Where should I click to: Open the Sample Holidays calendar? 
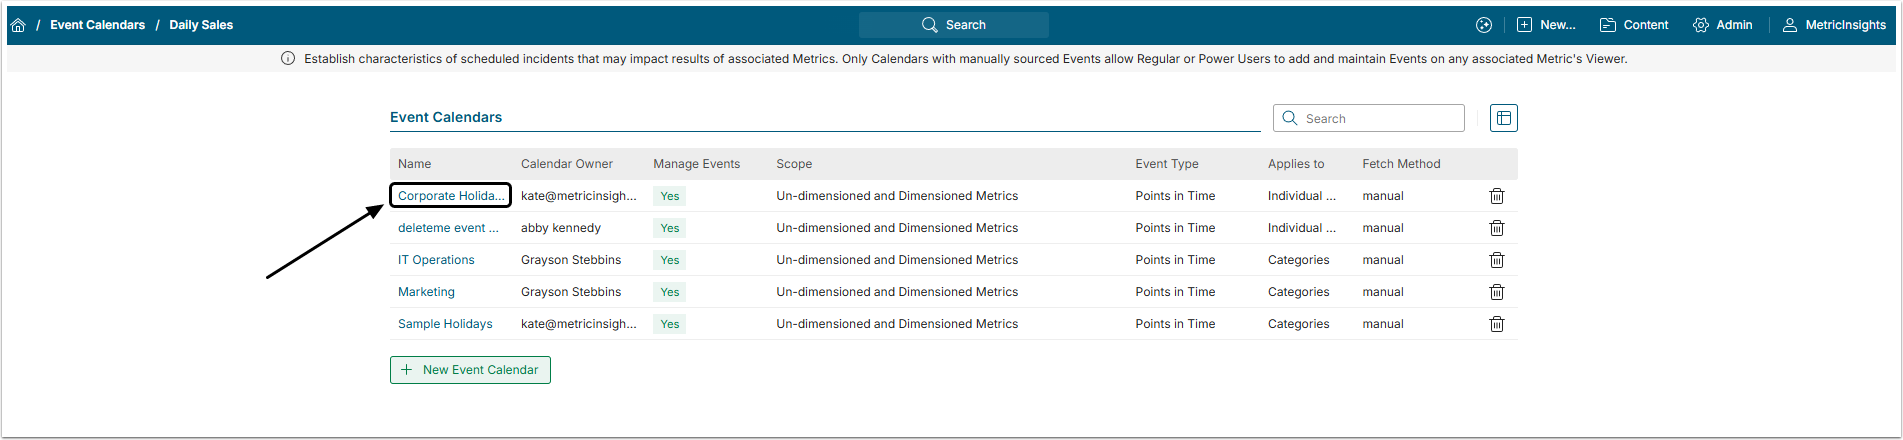click(445, 324)
